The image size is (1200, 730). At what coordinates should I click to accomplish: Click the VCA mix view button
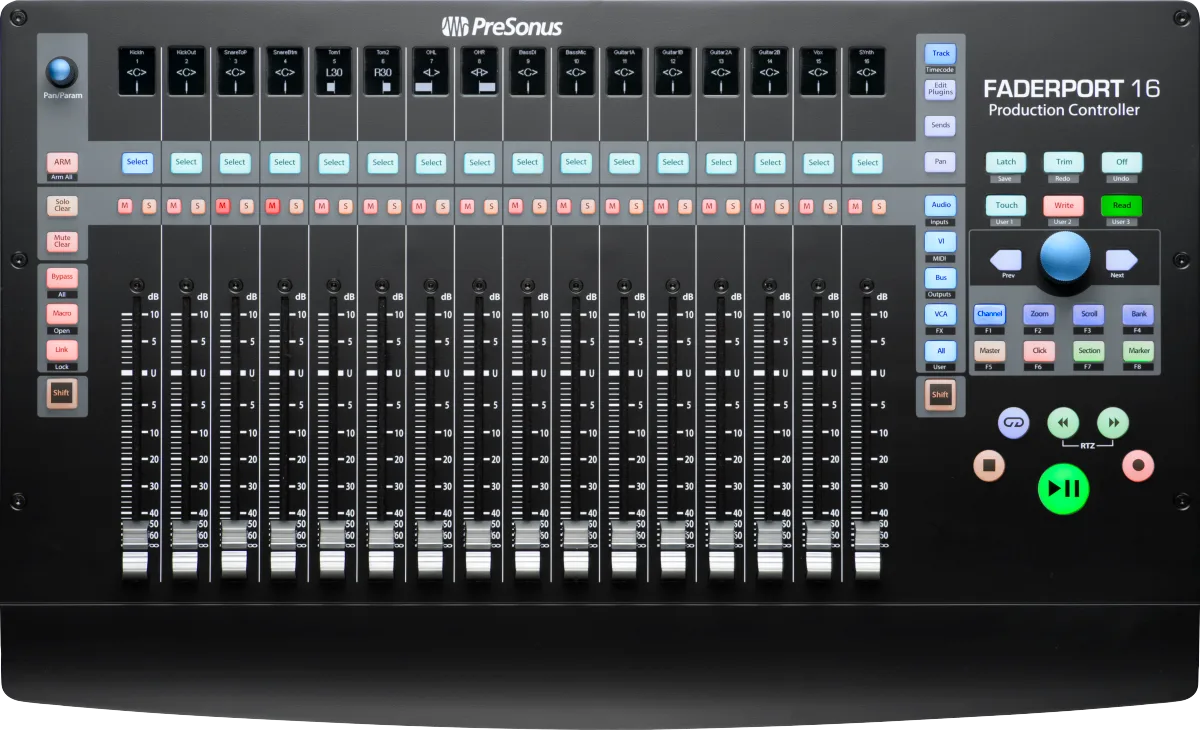pyautogui.click(x=940, y=314)
